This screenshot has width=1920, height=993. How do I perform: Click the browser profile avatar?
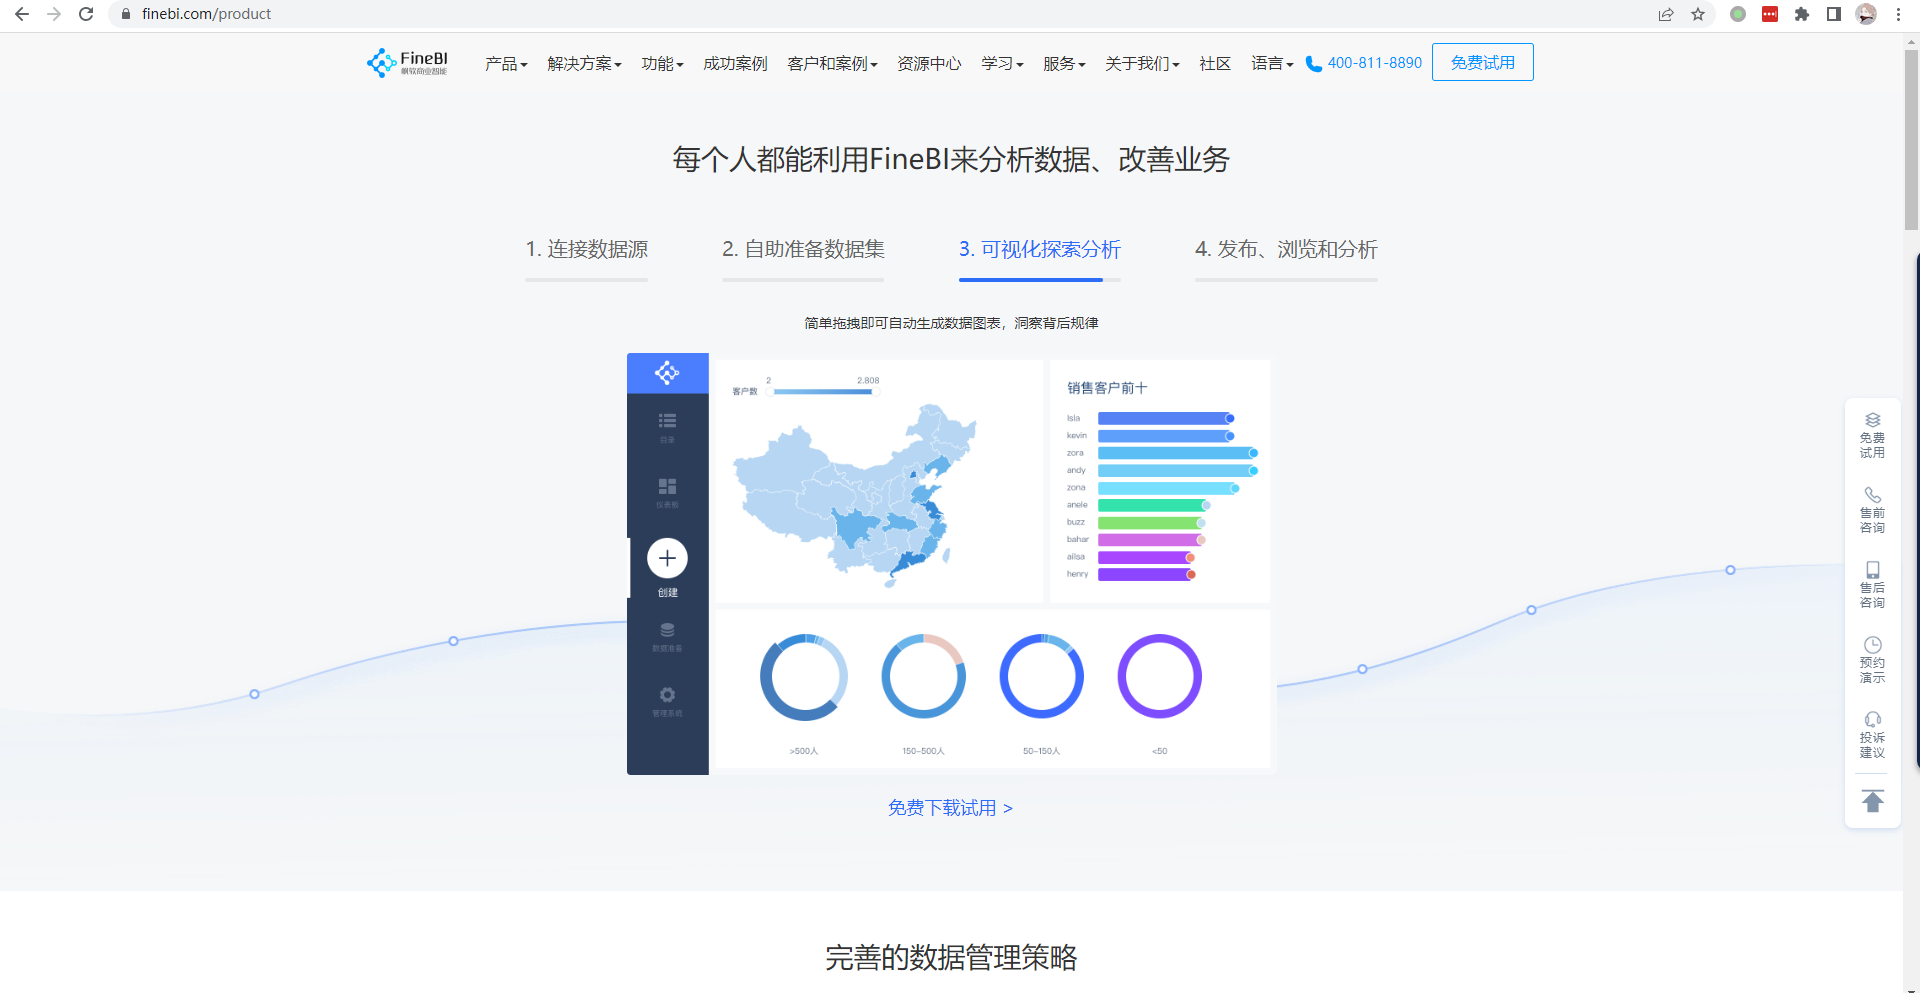click(1866, 14)
